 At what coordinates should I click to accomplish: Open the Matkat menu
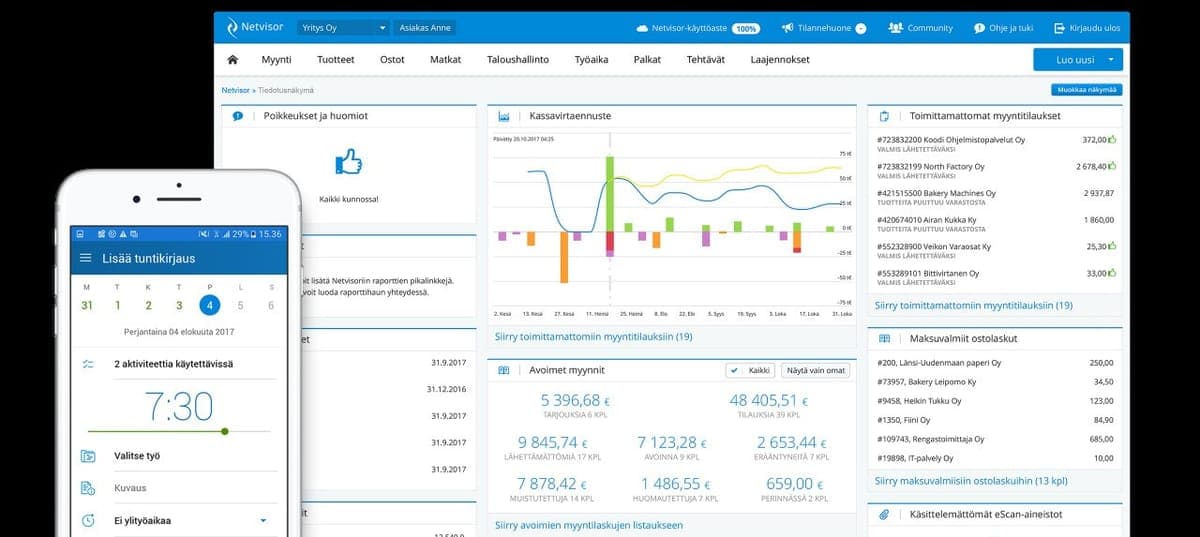coord(446,60)
